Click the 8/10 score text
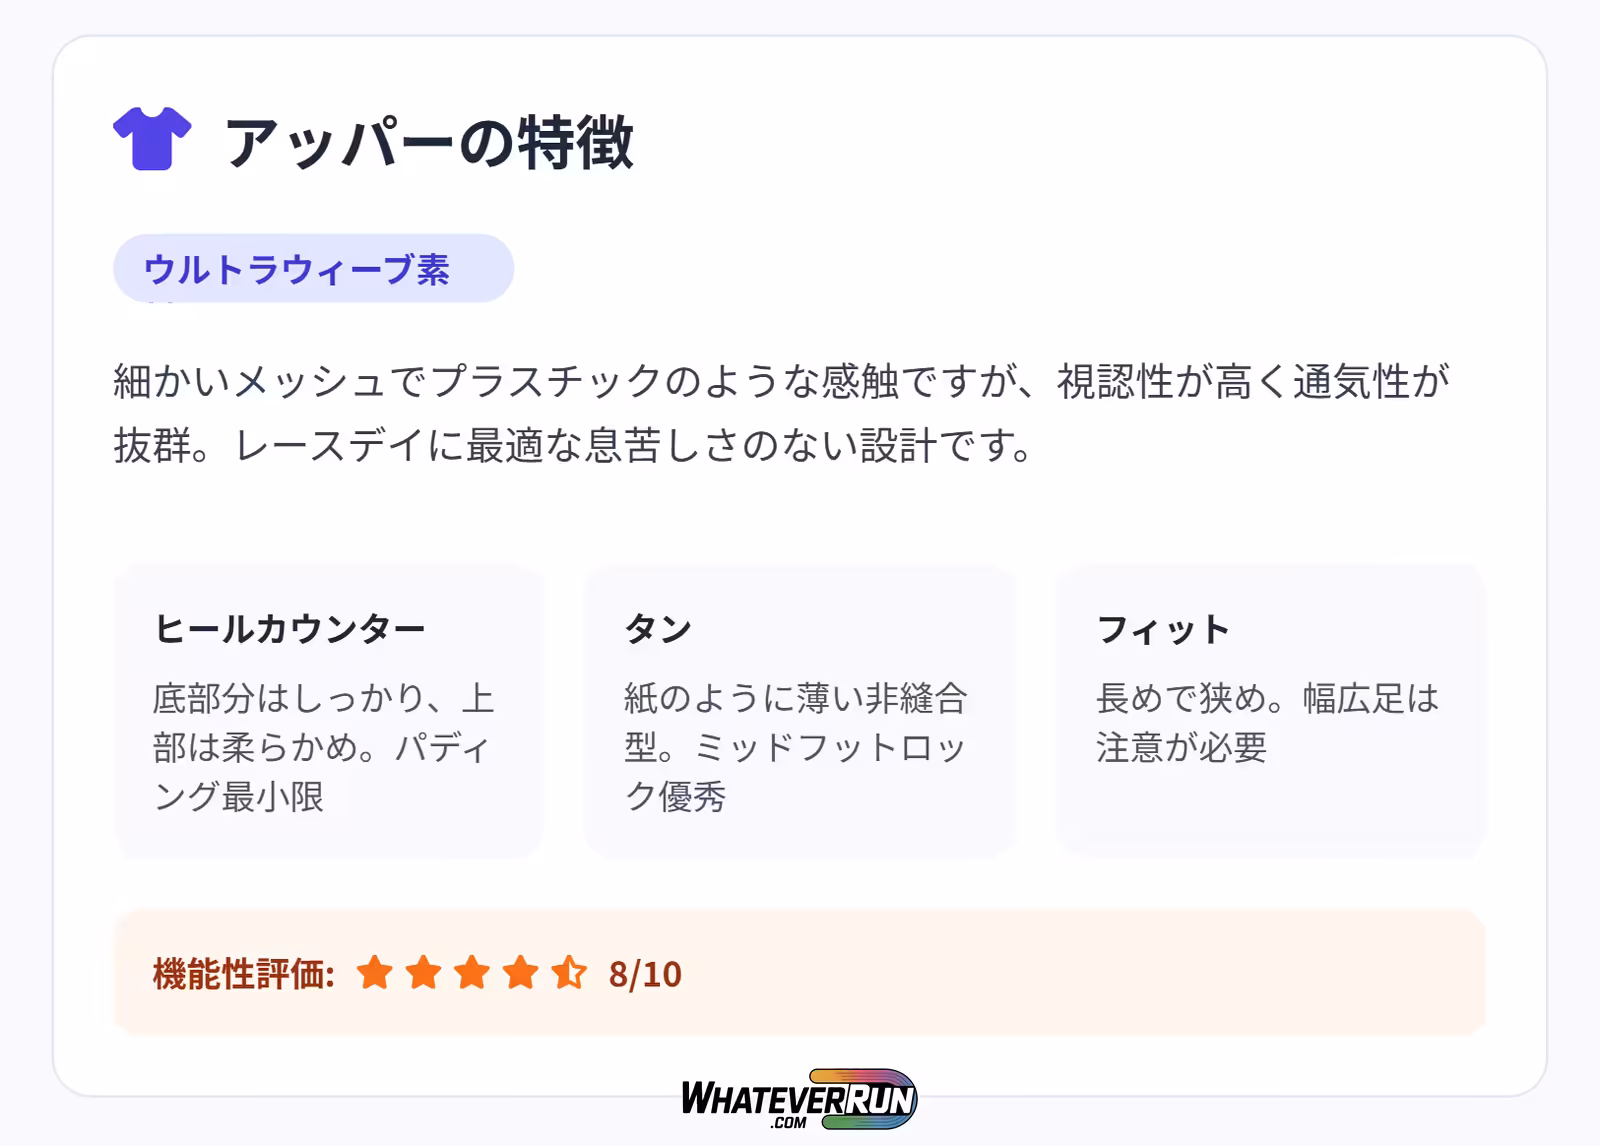 (645, 974)
